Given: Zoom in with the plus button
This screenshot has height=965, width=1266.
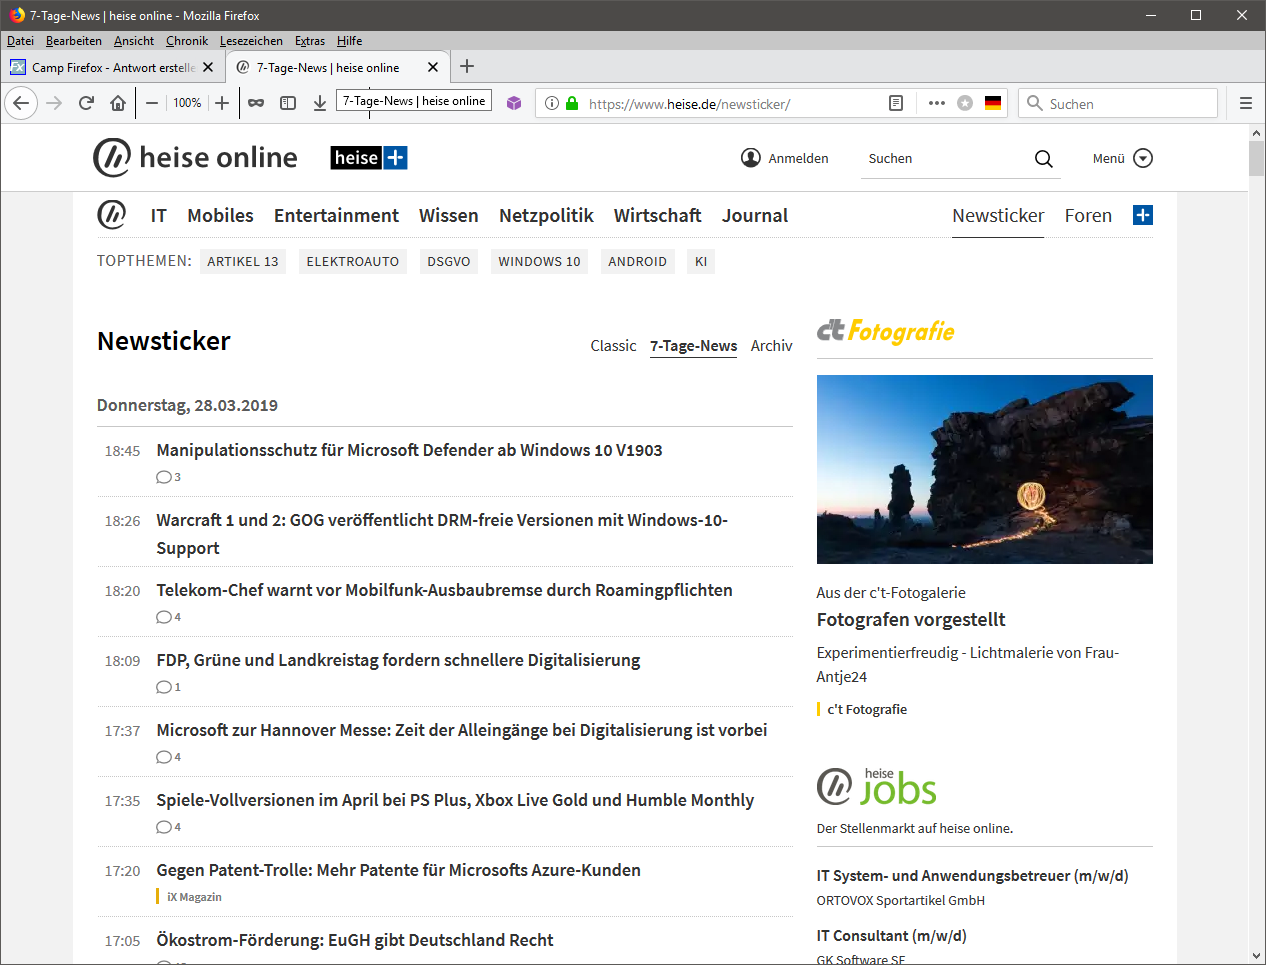Looking at the screenshot, I should (222, 103).
